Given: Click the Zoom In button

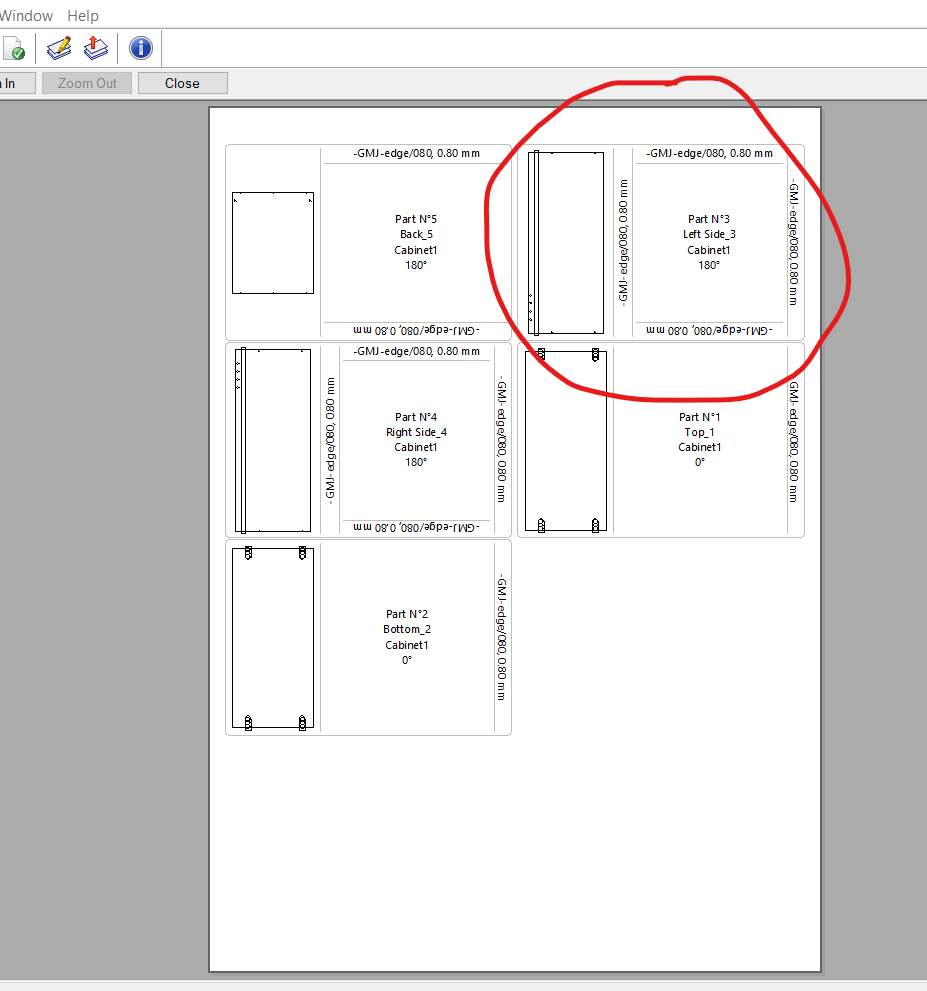Looking at the screenshot, I should (18, 83).
